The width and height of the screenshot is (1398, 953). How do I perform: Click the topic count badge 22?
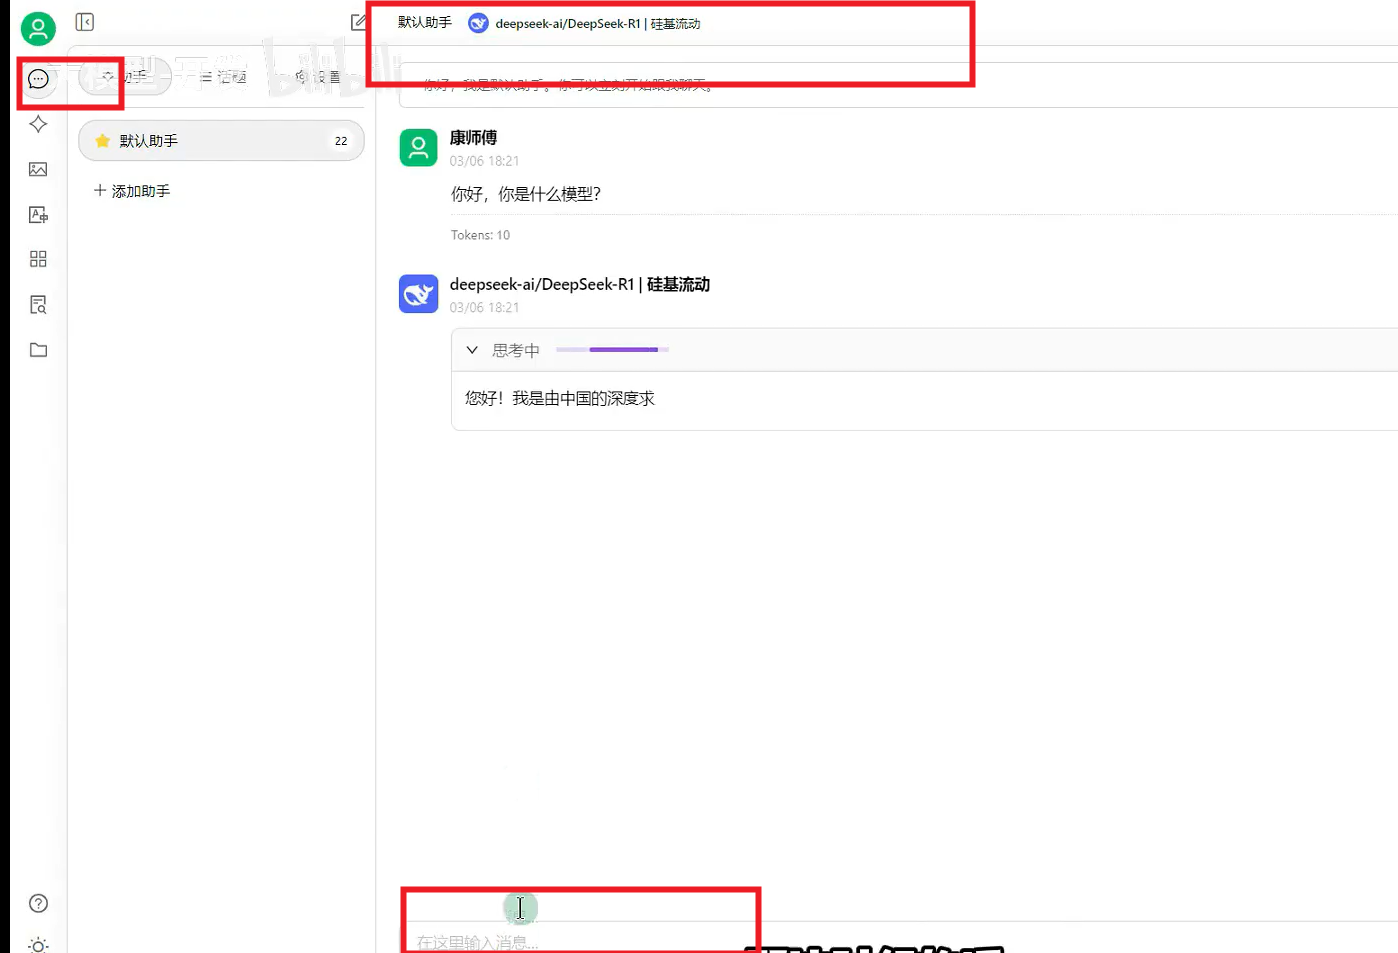(x=341, y=141)
